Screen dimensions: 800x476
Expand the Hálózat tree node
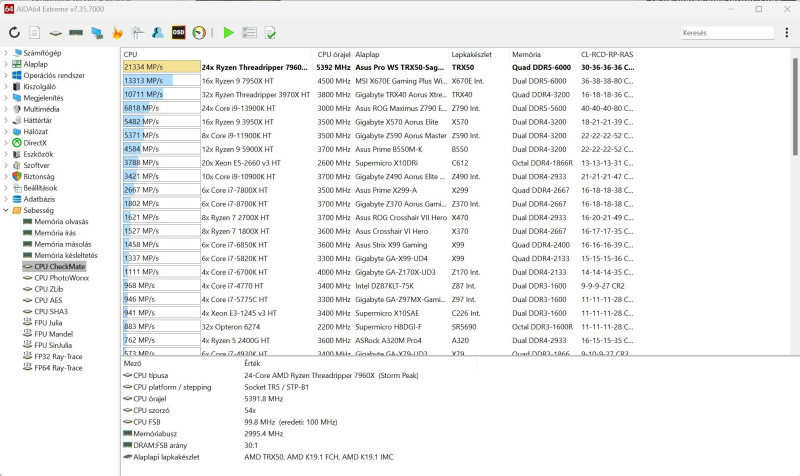[6, 131]
